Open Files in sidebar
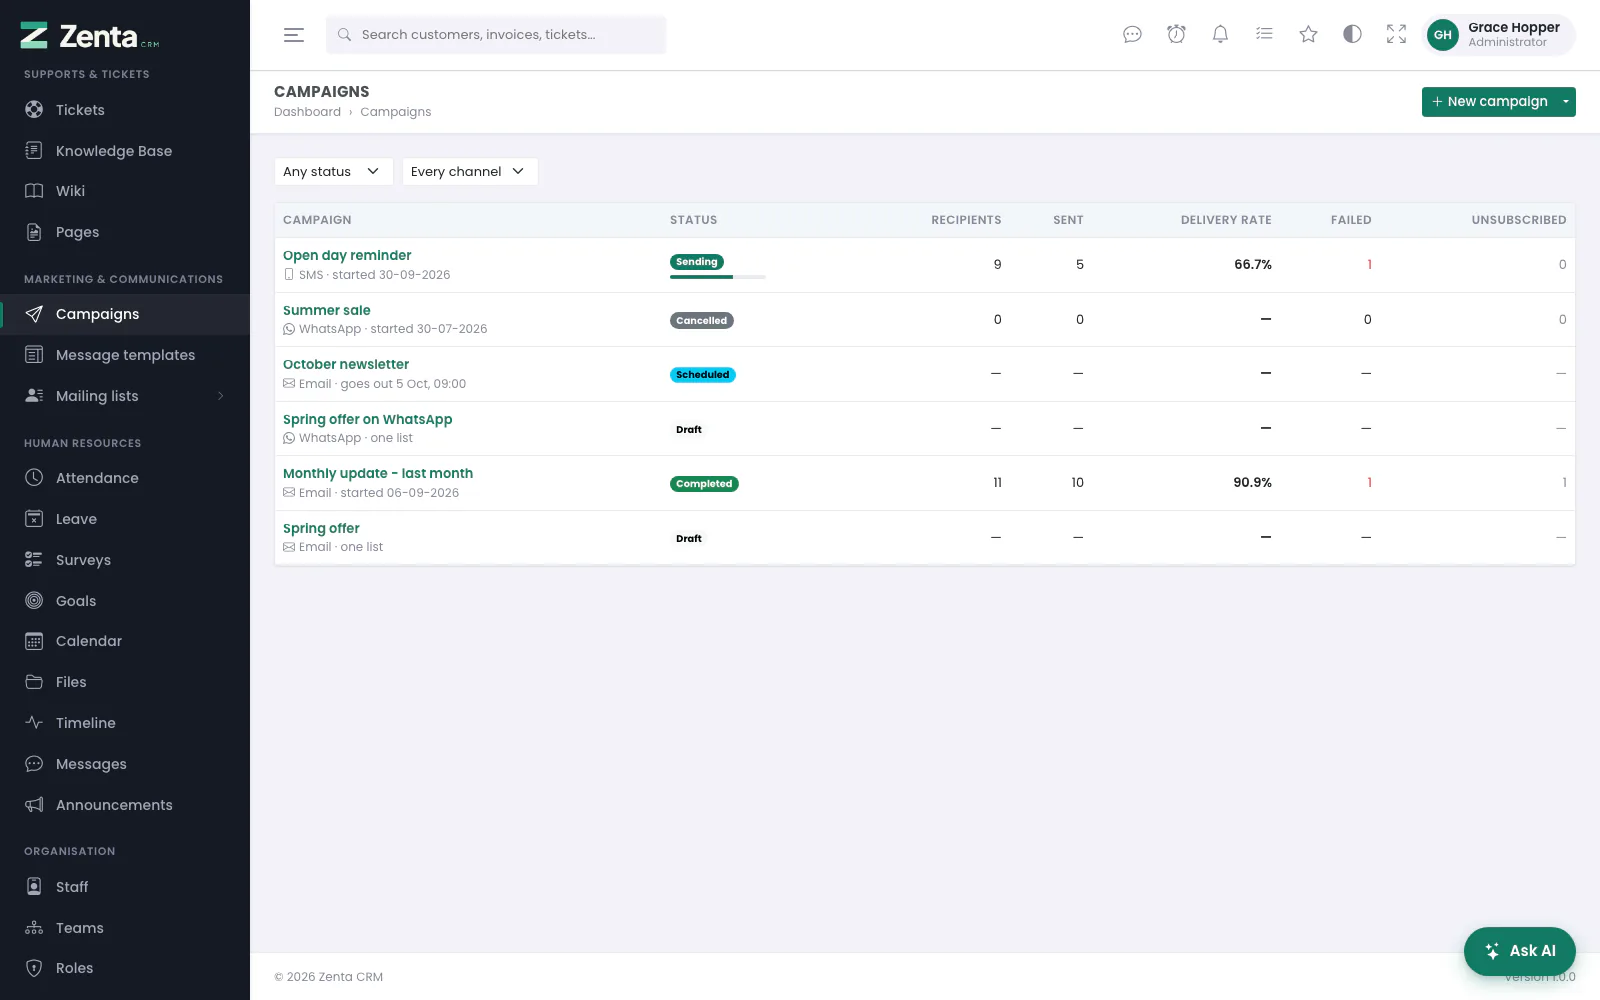Viewport: 1600px width, 1000px height. coord(125,682)
